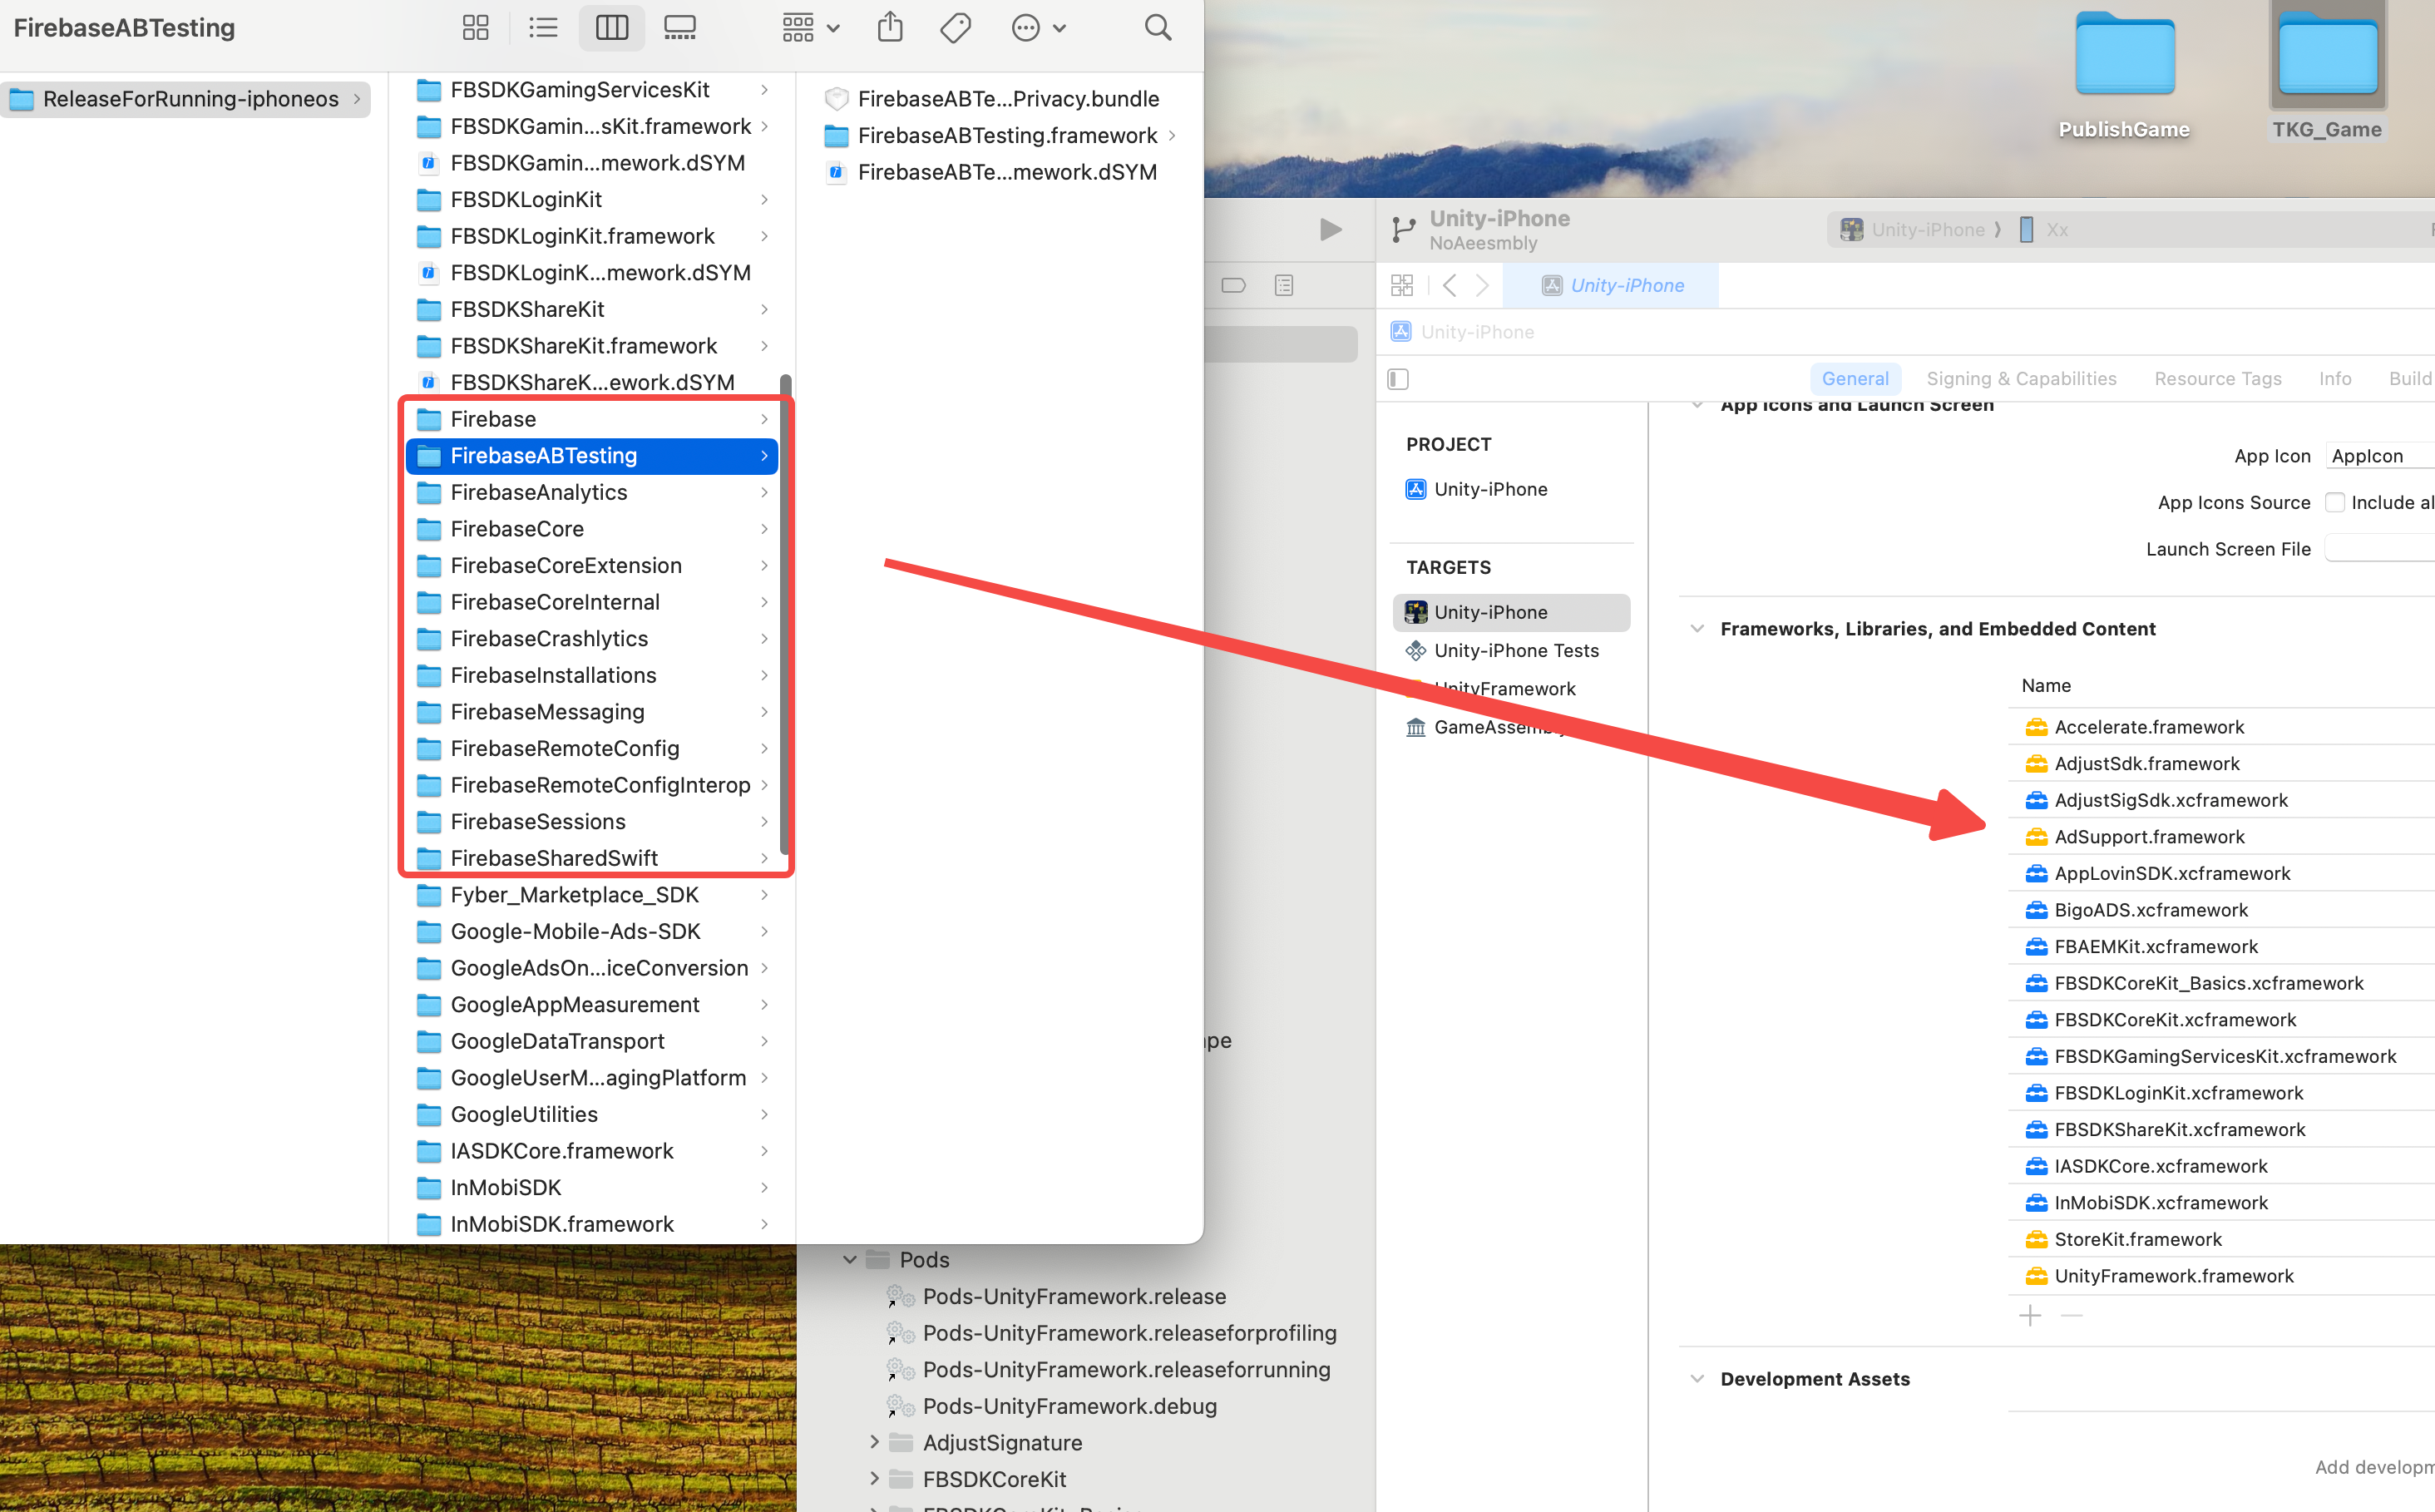Switch Finder to gallery view

coord(680,27)
